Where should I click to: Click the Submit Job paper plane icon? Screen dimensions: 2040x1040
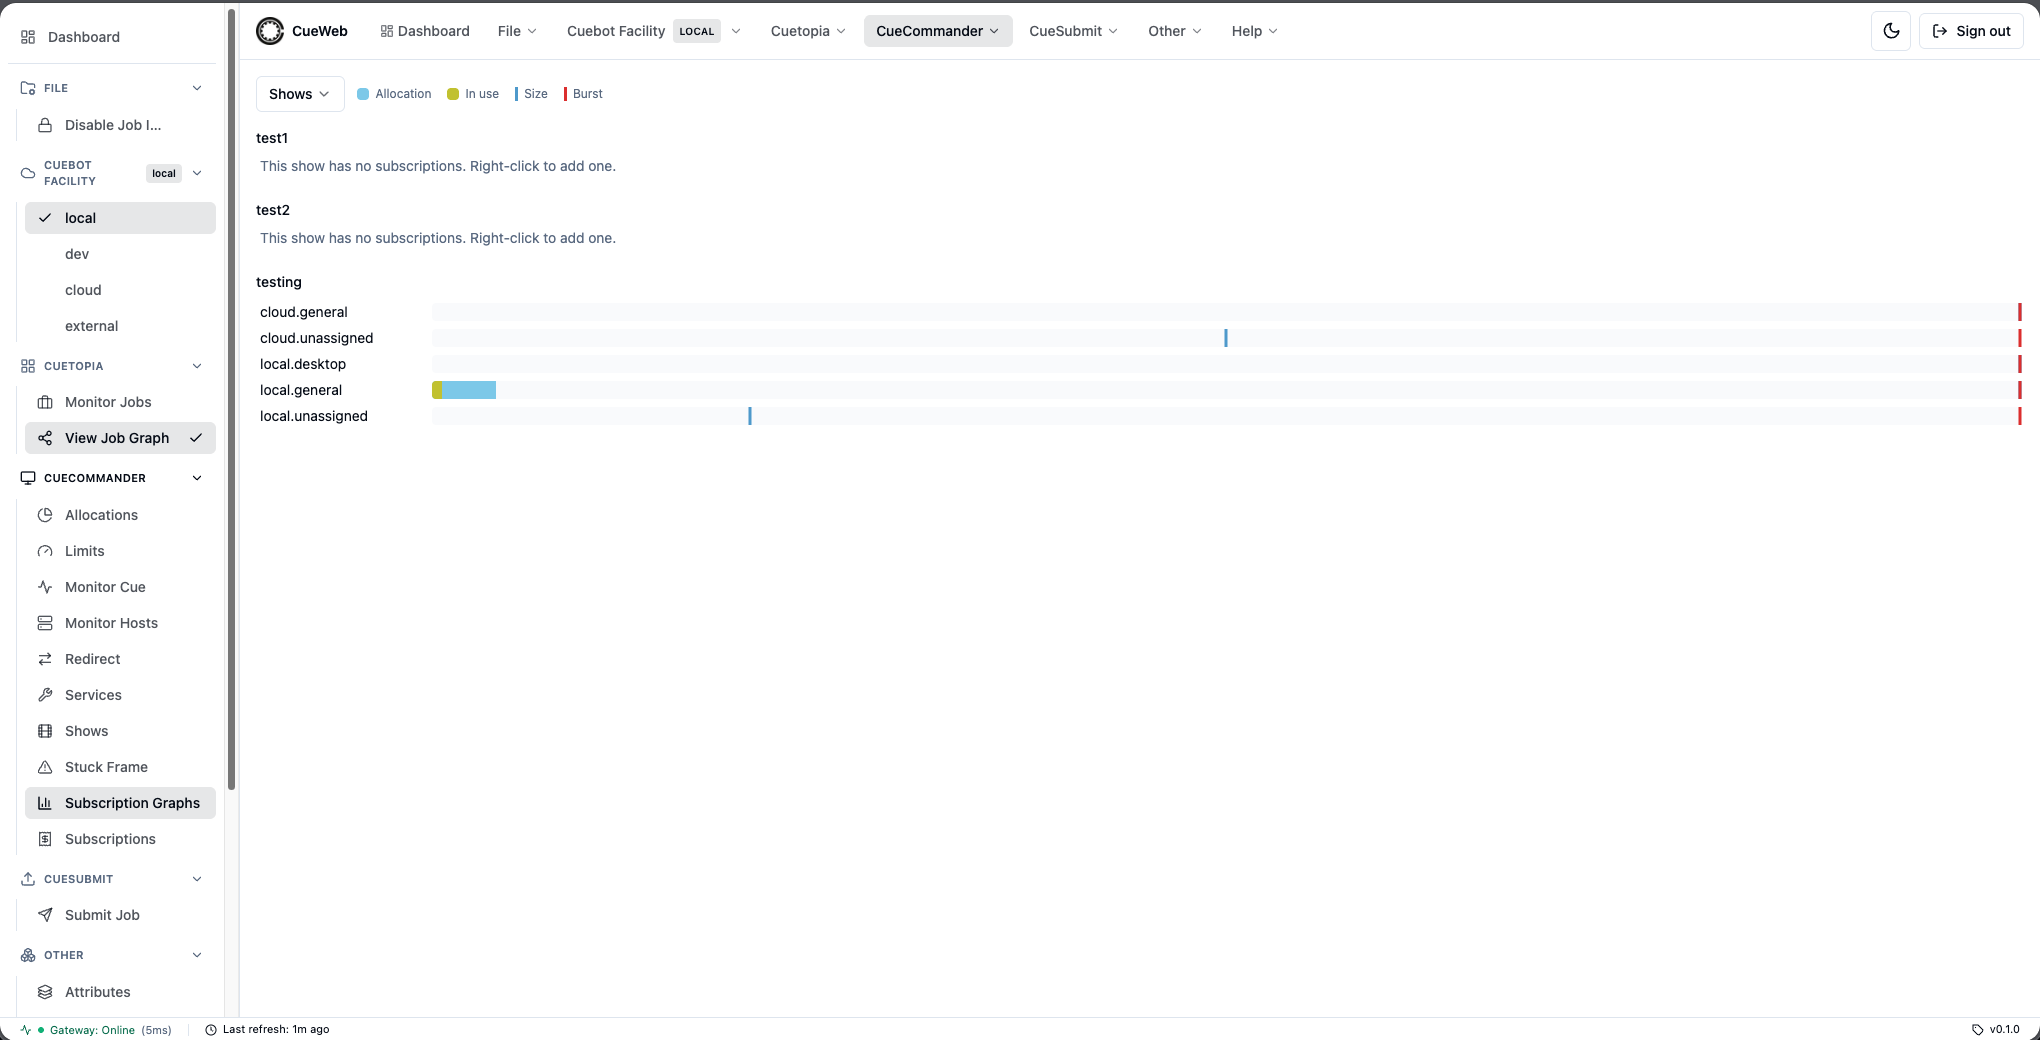45,915
